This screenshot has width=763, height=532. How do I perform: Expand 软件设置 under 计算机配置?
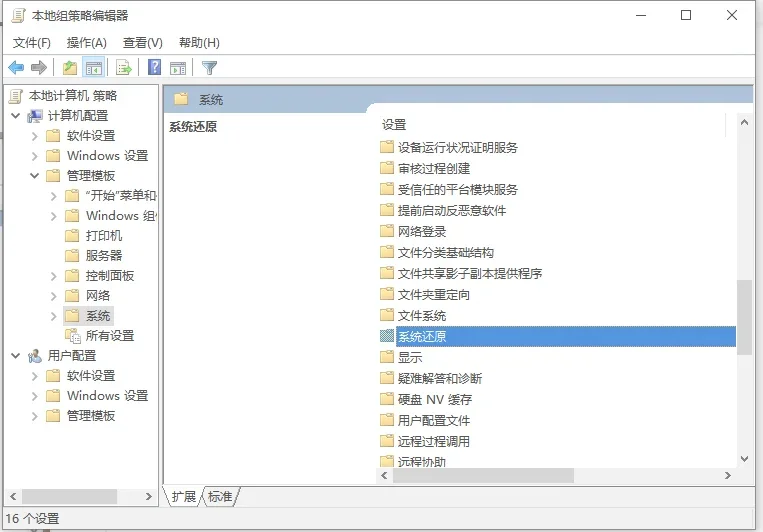coord(35,136)
